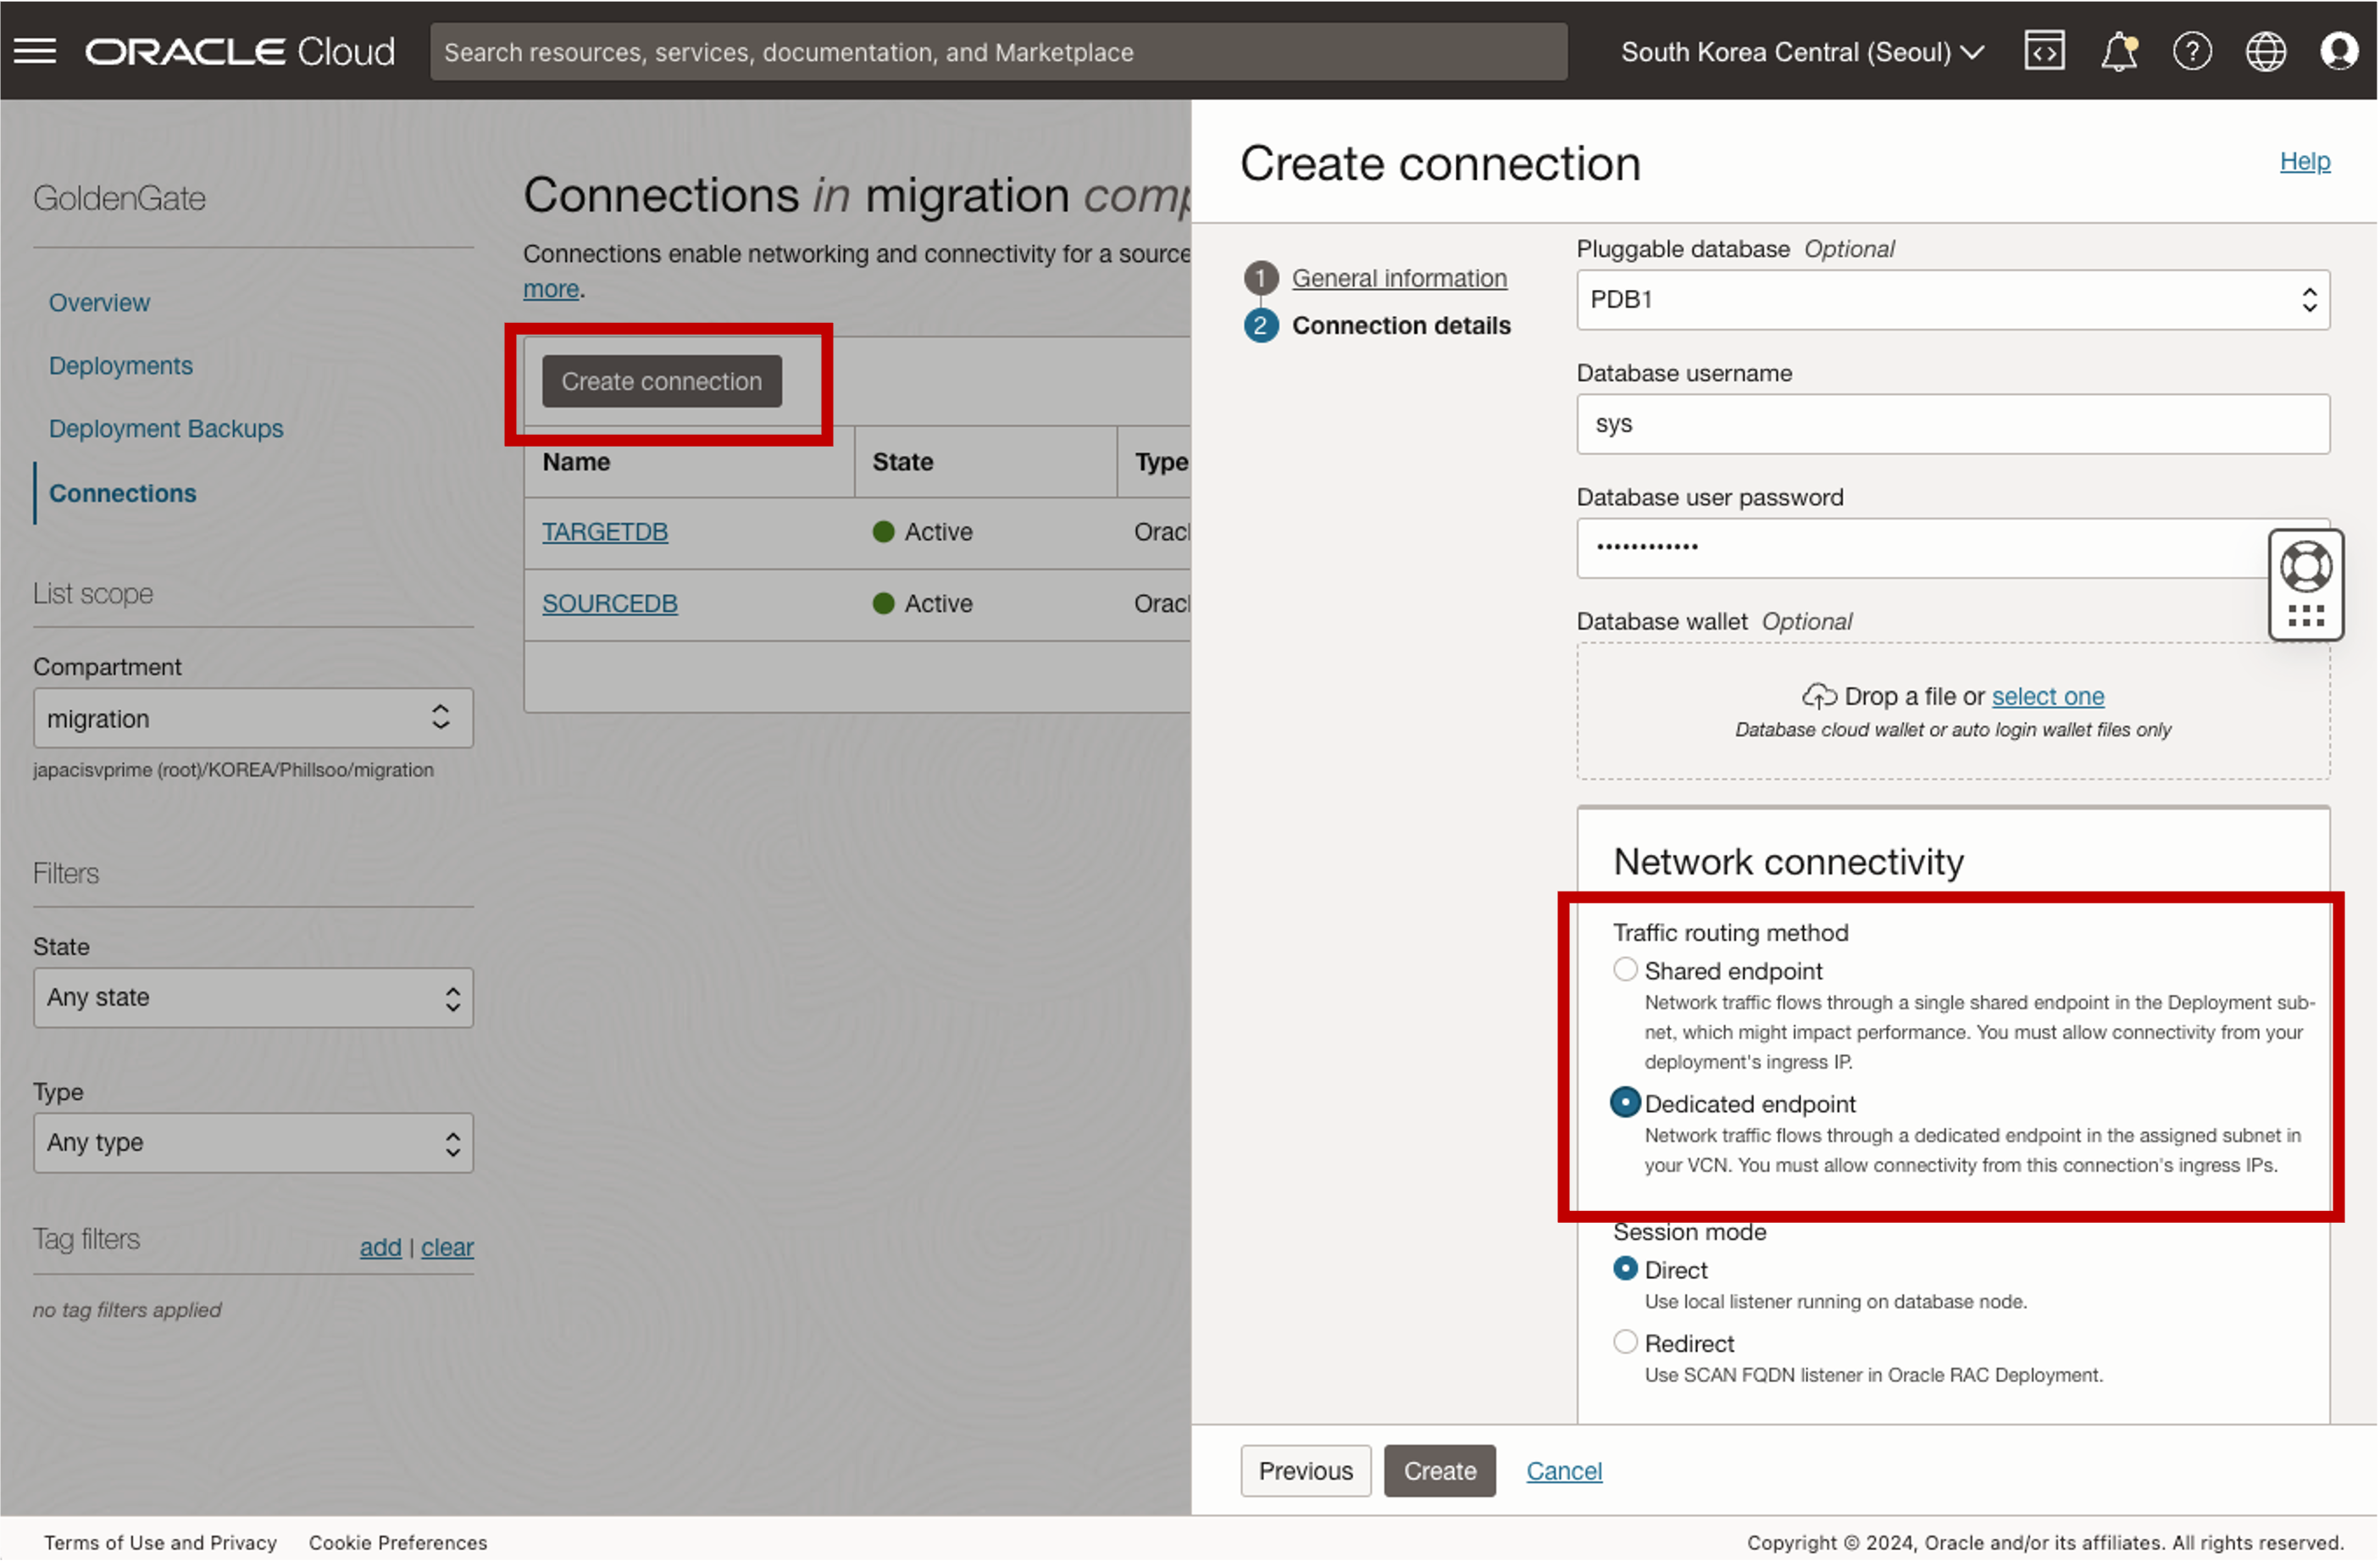Go to Deployment Backups in sidebar
The height and width of the screenshot is (1561, 2380).
pyautogui.click(x=166, y=428)
